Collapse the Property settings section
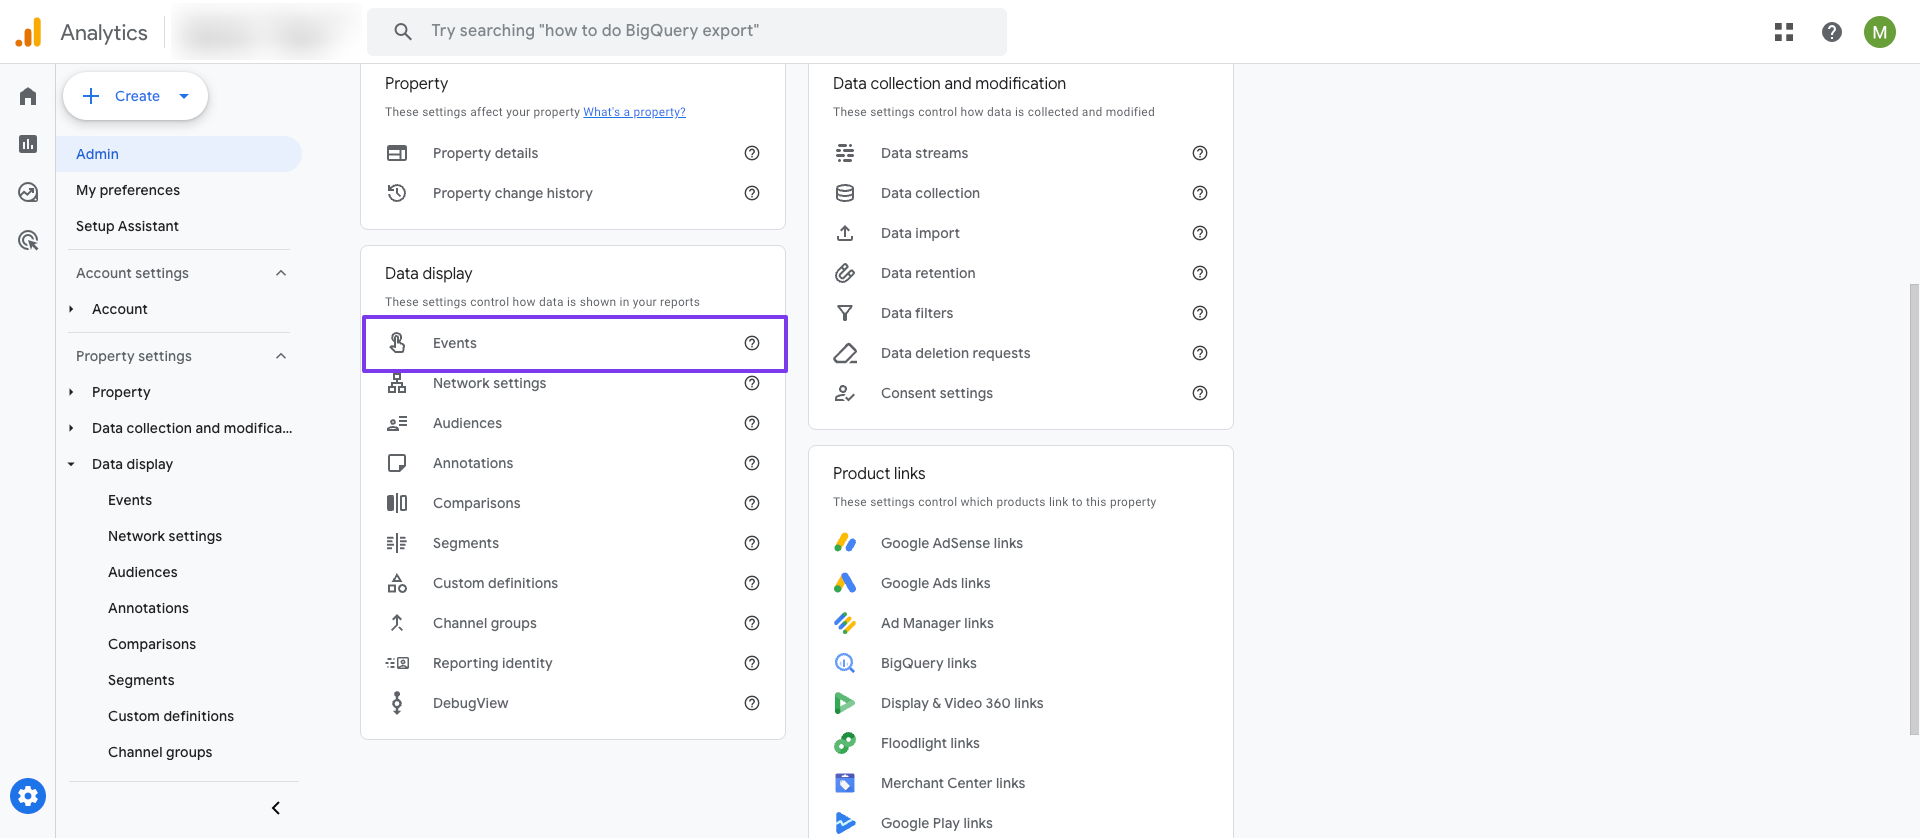 click(281, 356)
